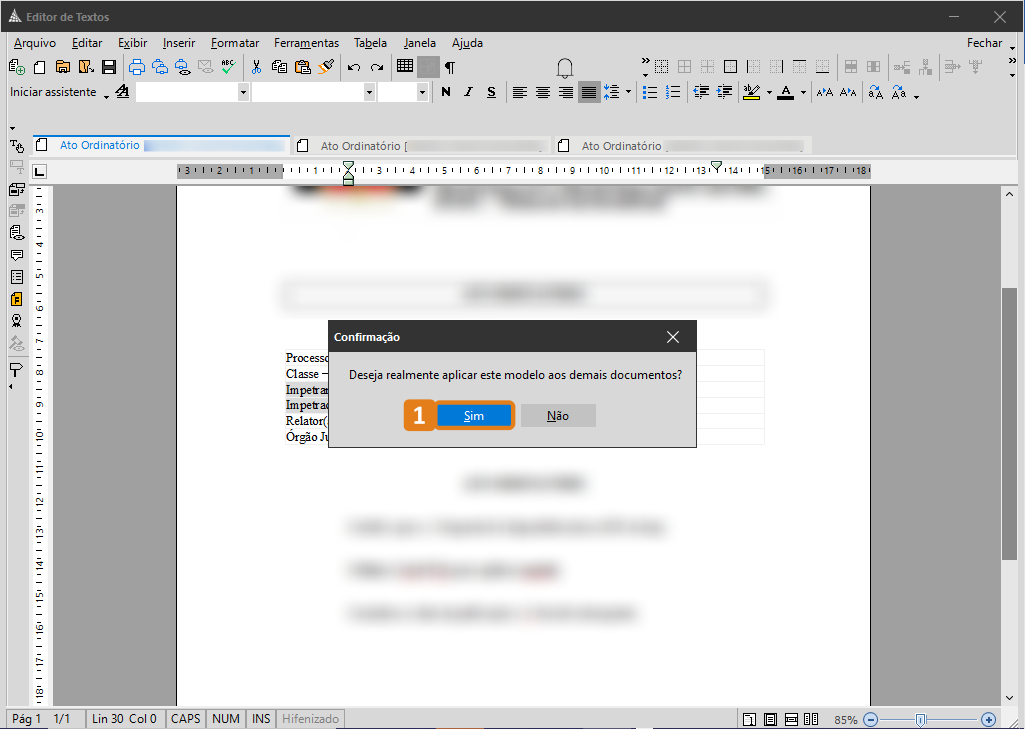Toggle bold formatting with the N button
Image resolution: width=1025 pixels, height=729 pixels.
pyautogui.click(x=445, y=92)
